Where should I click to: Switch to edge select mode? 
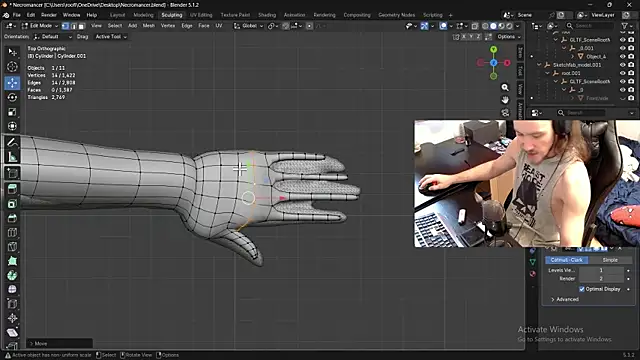click(73, 26)
